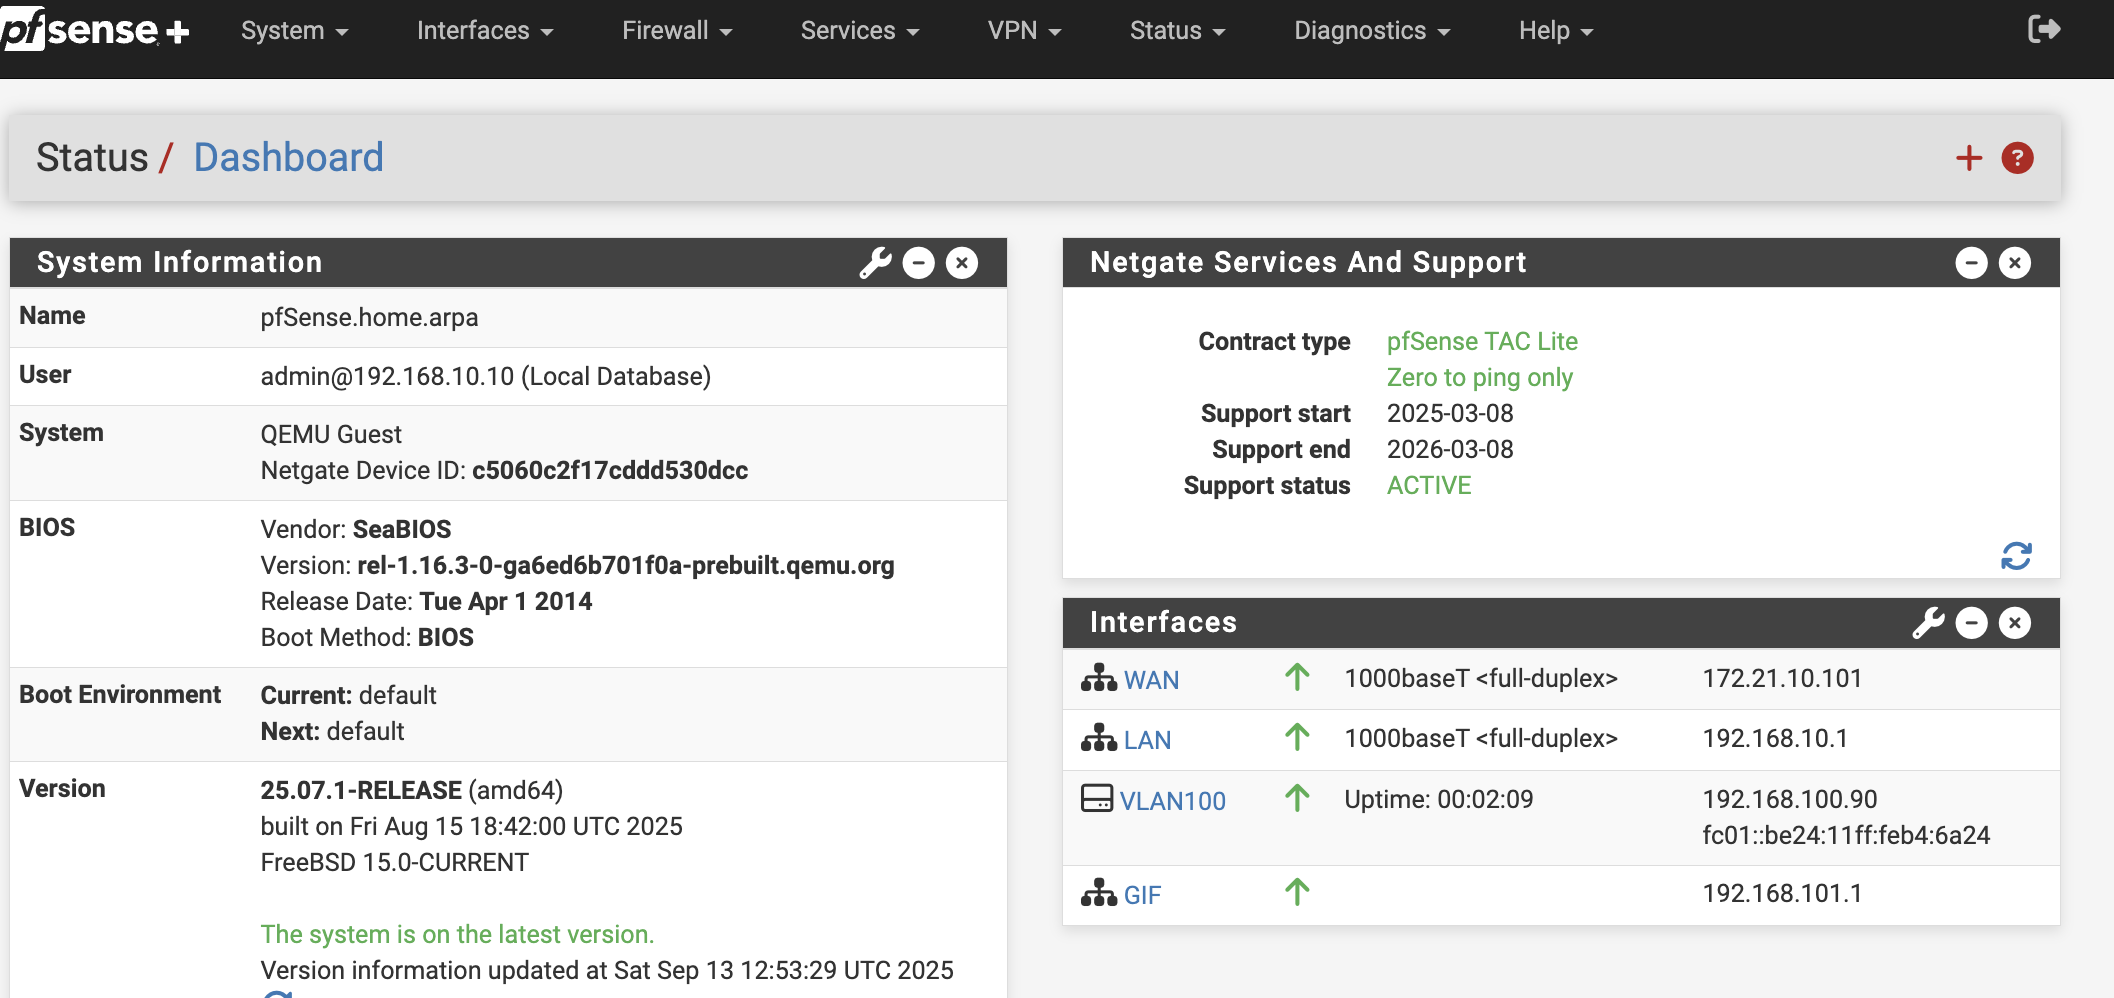Viewport: 2114px width, 998px height.
Task: Click the WAN interface link
Action: point(1151,680)
